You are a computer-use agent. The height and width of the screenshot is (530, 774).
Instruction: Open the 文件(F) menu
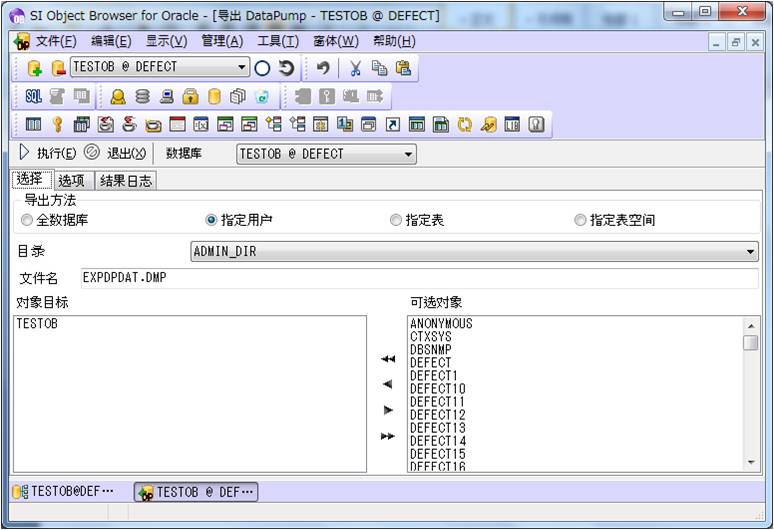click(56, 41)
